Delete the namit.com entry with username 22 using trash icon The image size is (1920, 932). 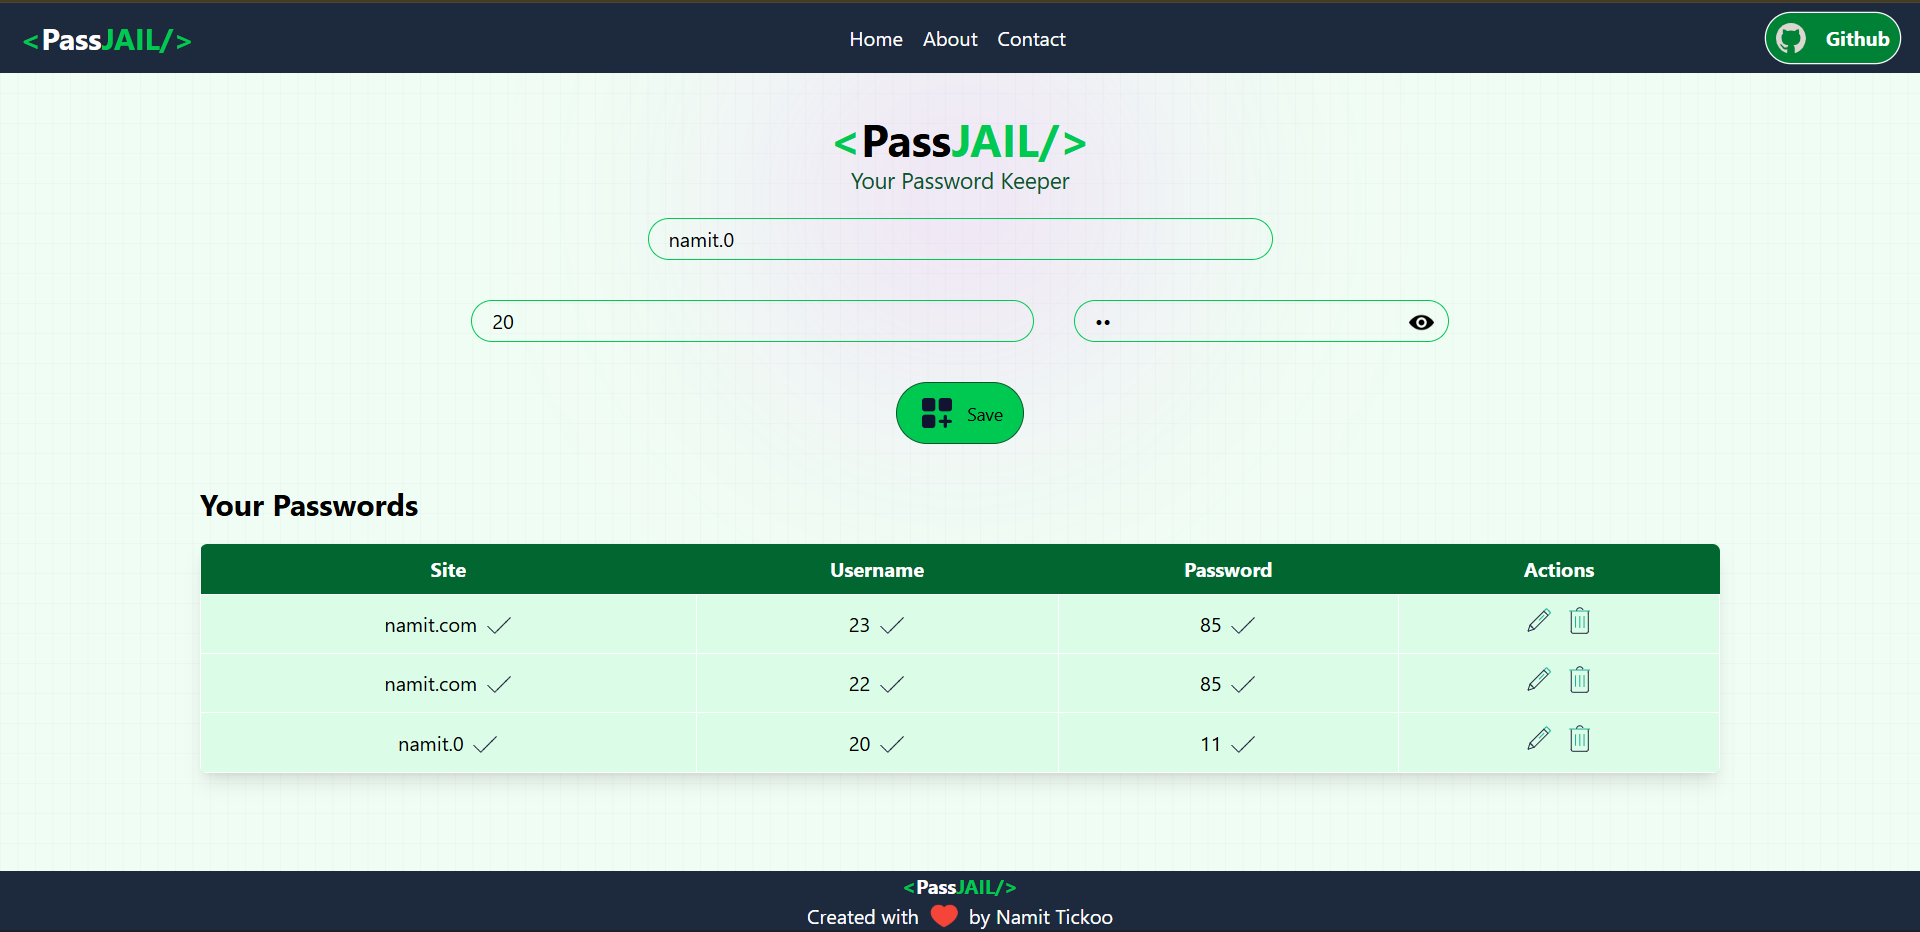[1579, 680]
